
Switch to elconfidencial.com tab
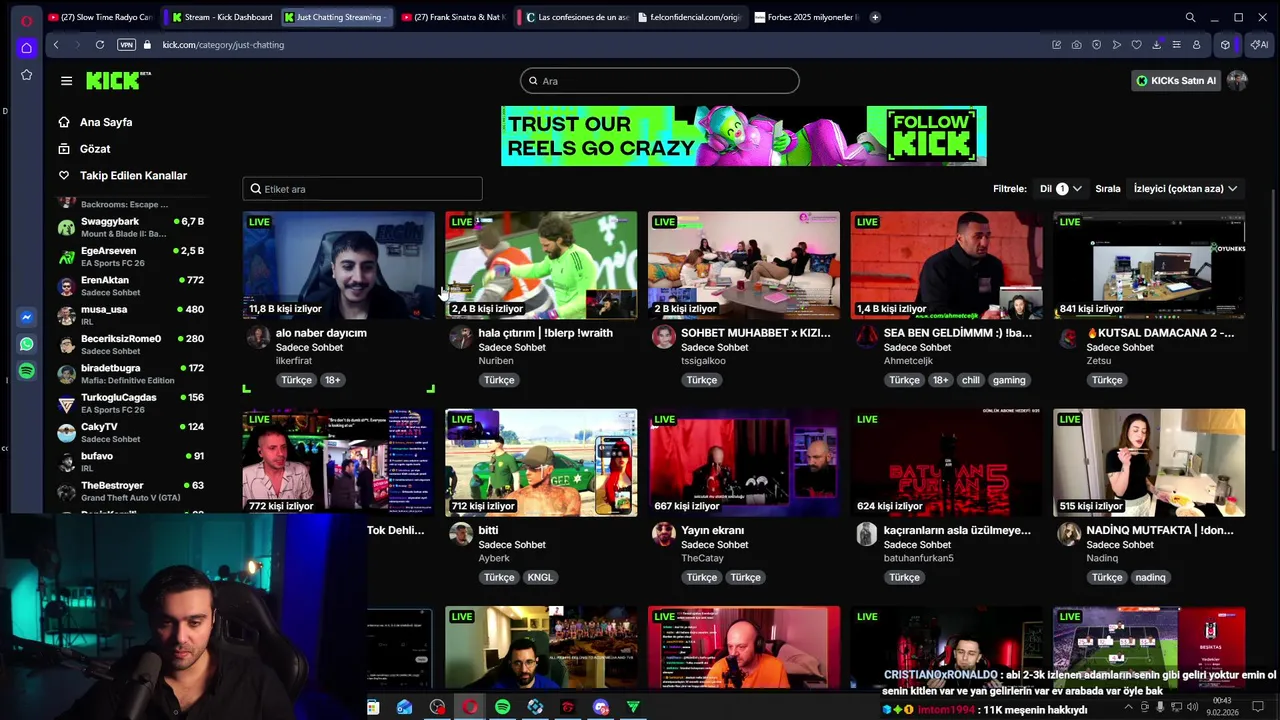pos(691,17)
